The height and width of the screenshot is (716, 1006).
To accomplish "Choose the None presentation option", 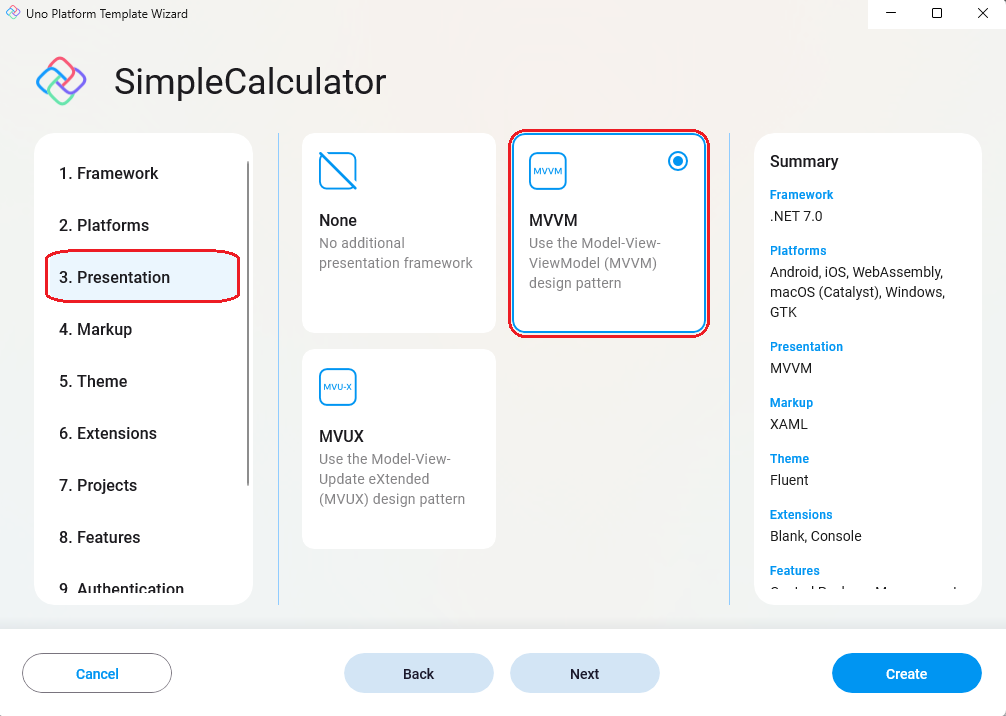I will pos(398,232).
